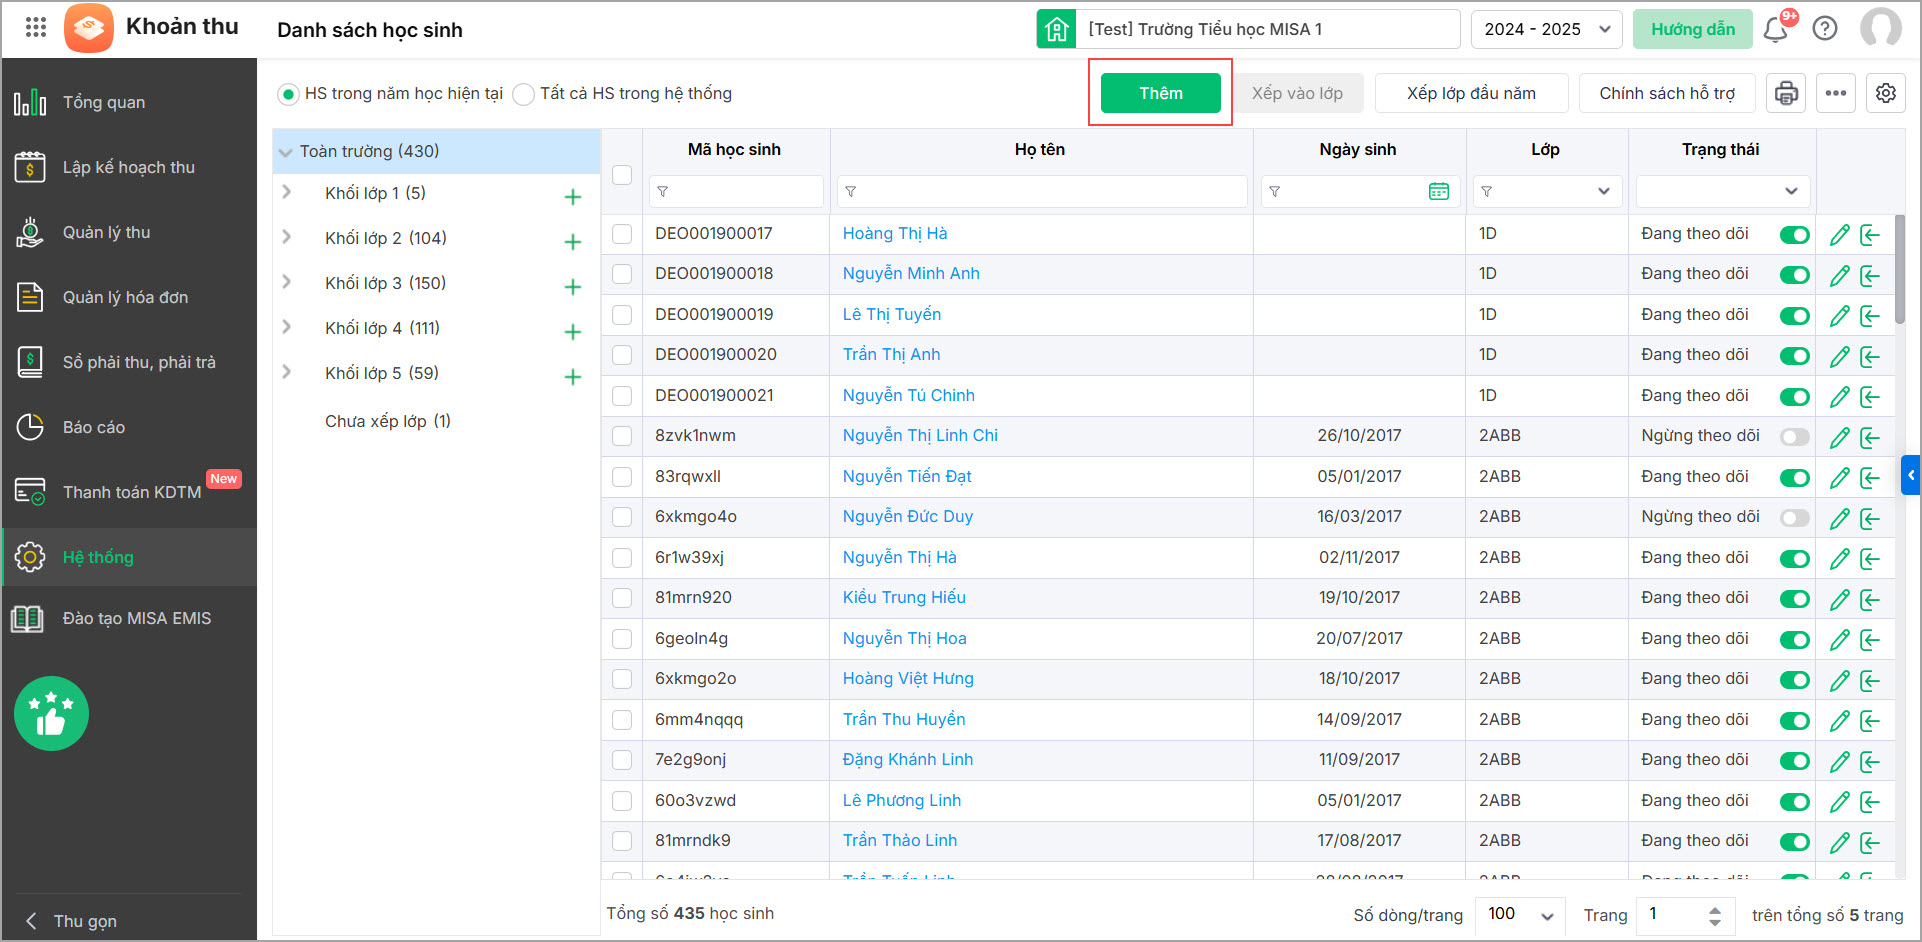Image resolution: width=1922 pixels, height=942 pixels.
Task: Edit student Nguyễn Thị Linh Chi
Action: coord(1839,437)
